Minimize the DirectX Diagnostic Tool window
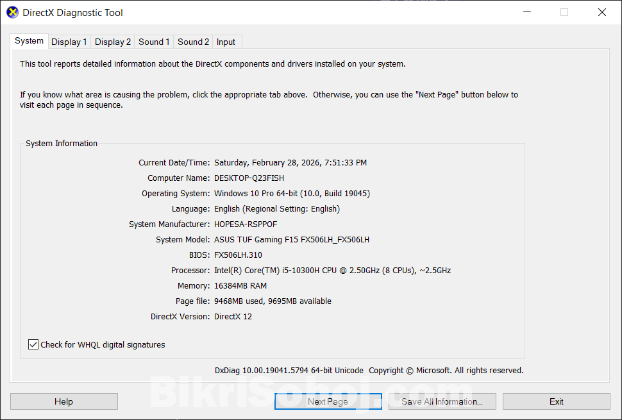Screen dimensions: 622x420 [527, 12]
